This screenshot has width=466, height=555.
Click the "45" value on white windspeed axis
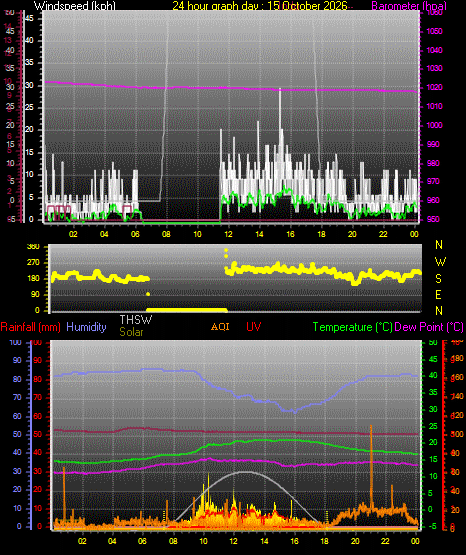29,18
